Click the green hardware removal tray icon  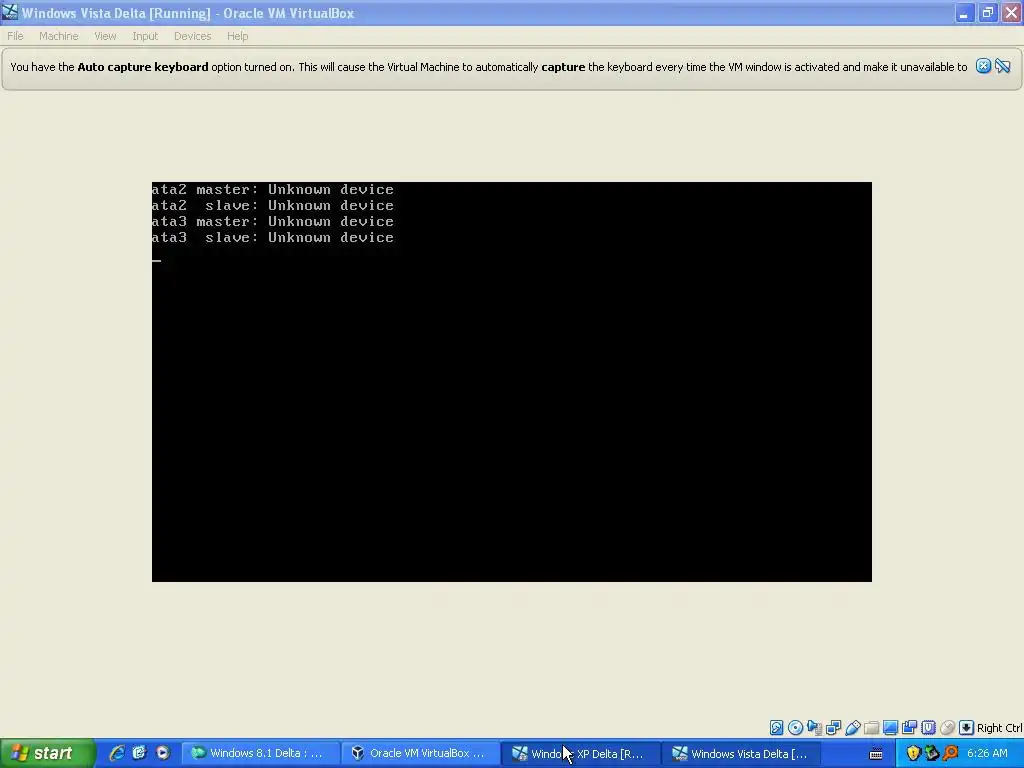(932, 754)
